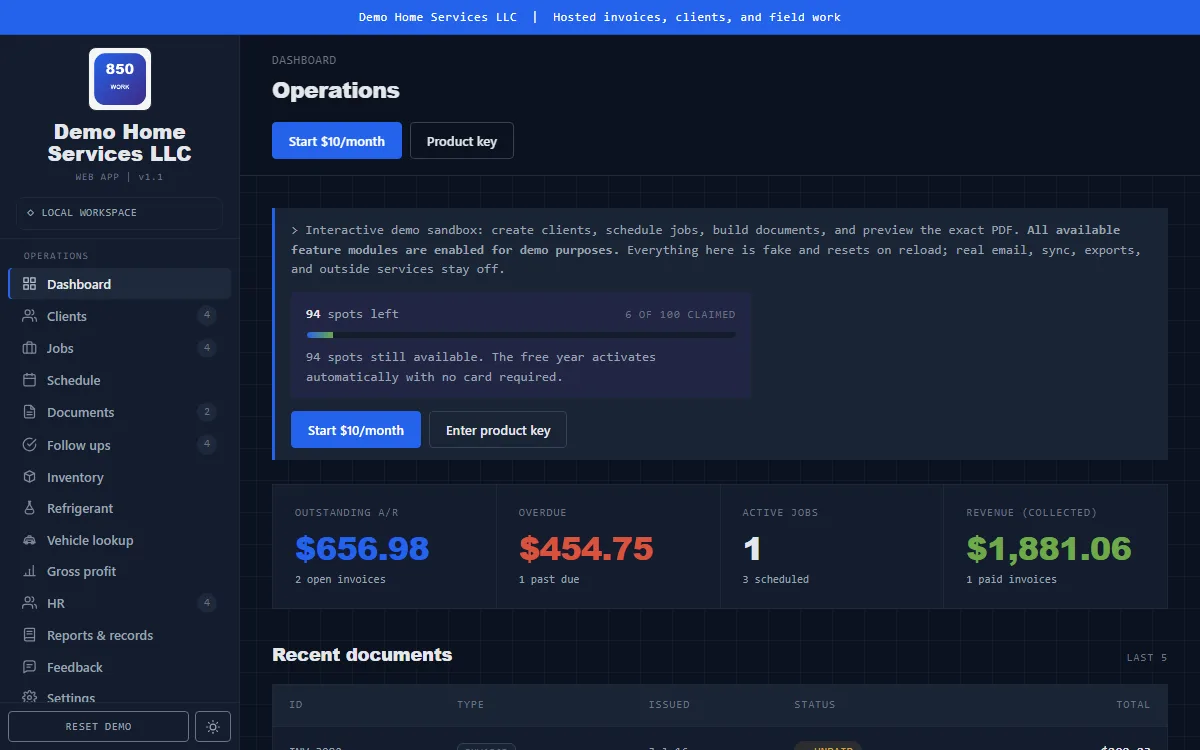Screen dimensions: 1200x750
Task: Open the HR section
Action: click(120, 603)
